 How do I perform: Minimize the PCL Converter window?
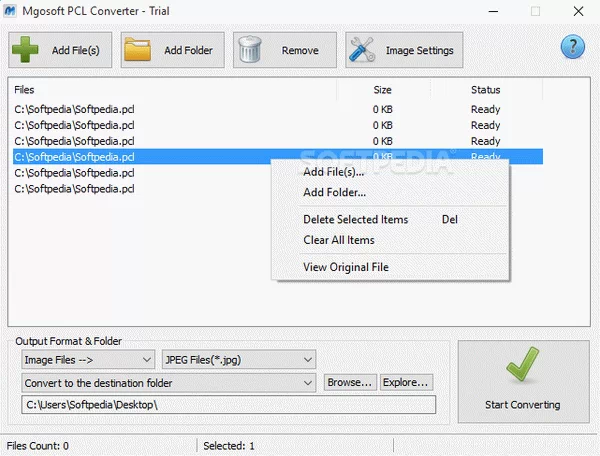[493, 11]
